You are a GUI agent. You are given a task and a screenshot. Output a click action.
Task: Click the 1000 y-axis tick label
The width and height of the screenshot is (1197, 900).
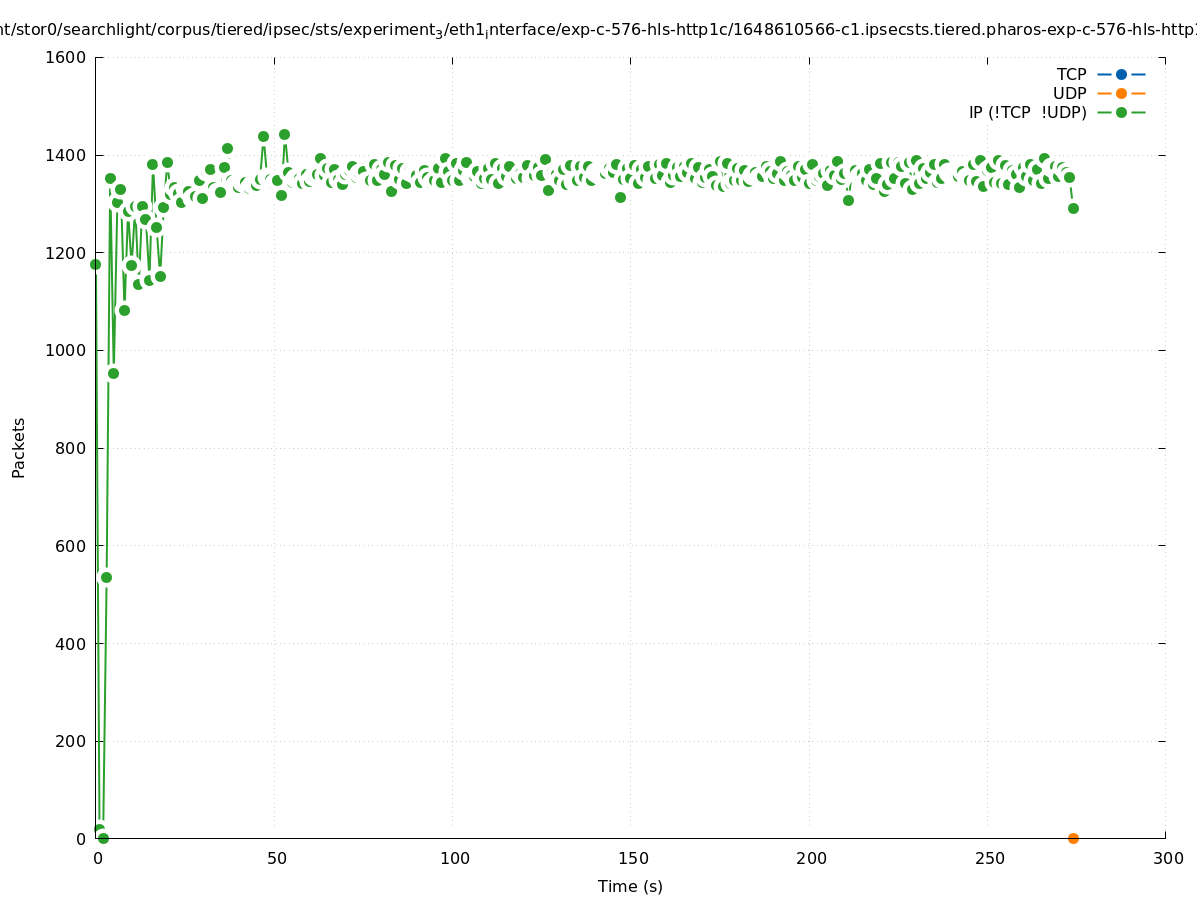[66, 350]
